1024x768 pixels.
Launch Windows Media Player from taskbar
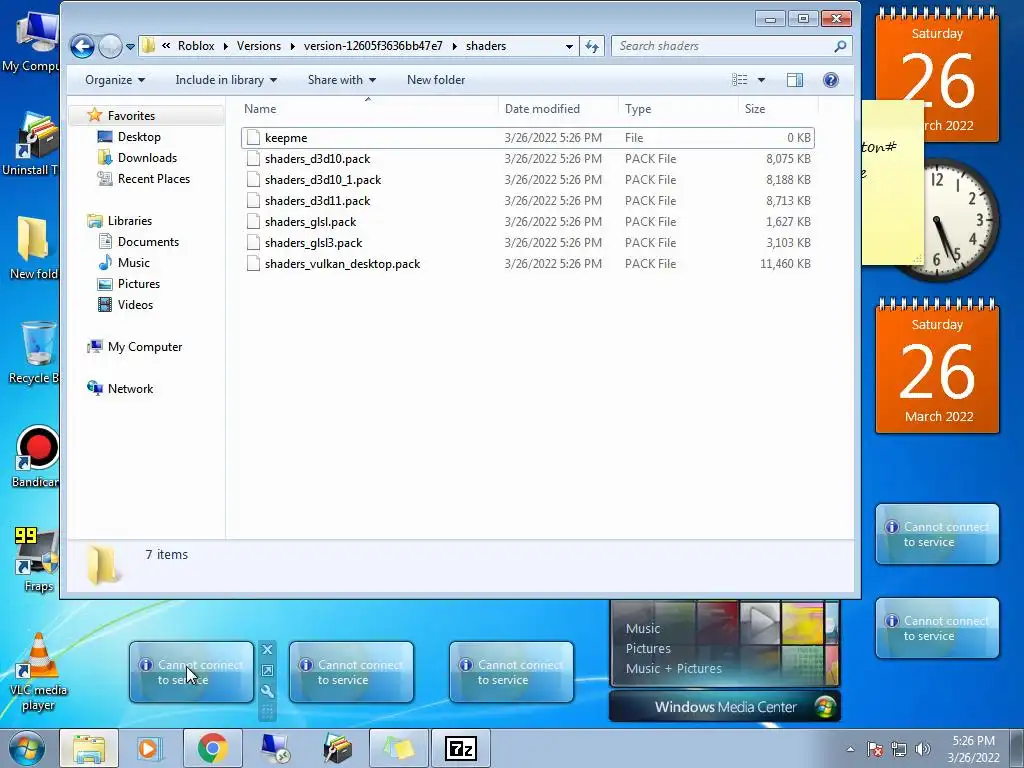click(x=150, y=749)
